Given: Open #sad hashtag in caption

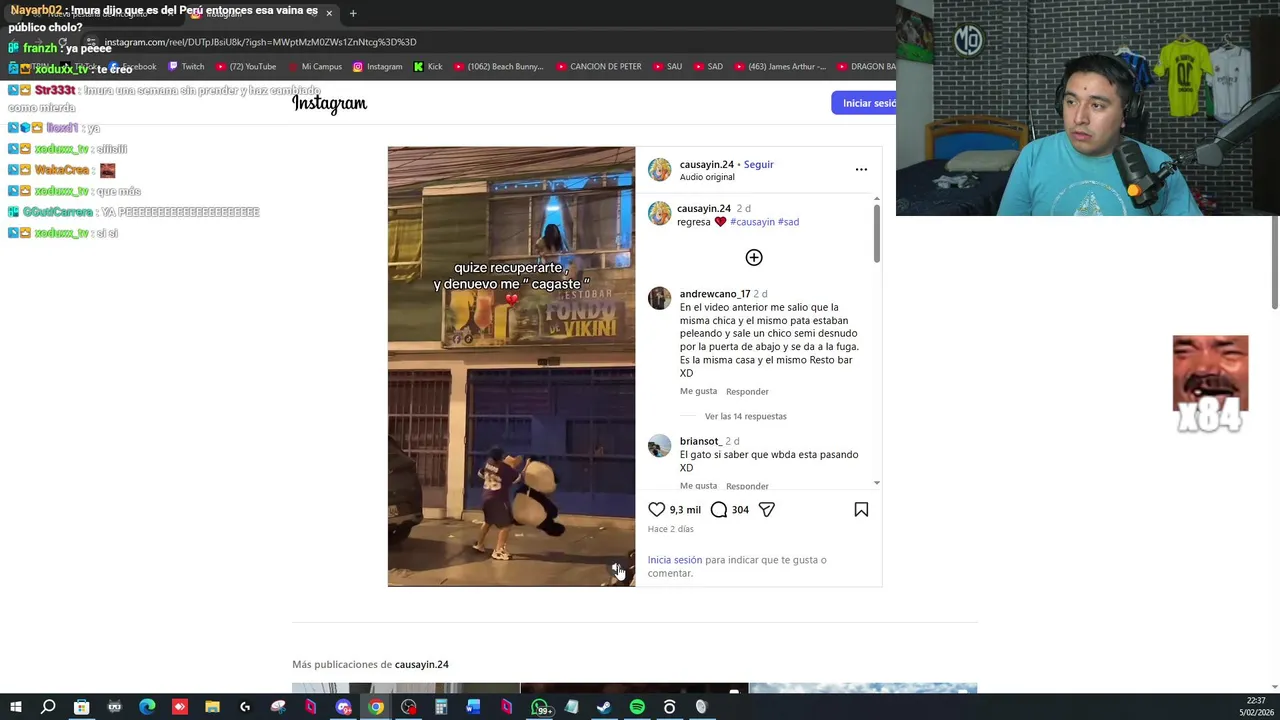Looking at the screenshot, I should point(788,222).
